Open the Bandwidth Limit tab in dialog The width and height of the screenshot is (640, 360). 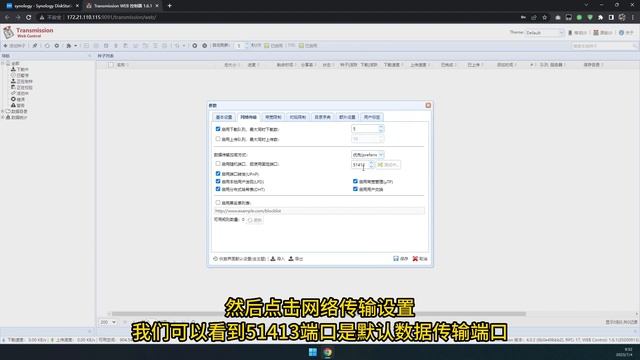click(x=273, y=117)
